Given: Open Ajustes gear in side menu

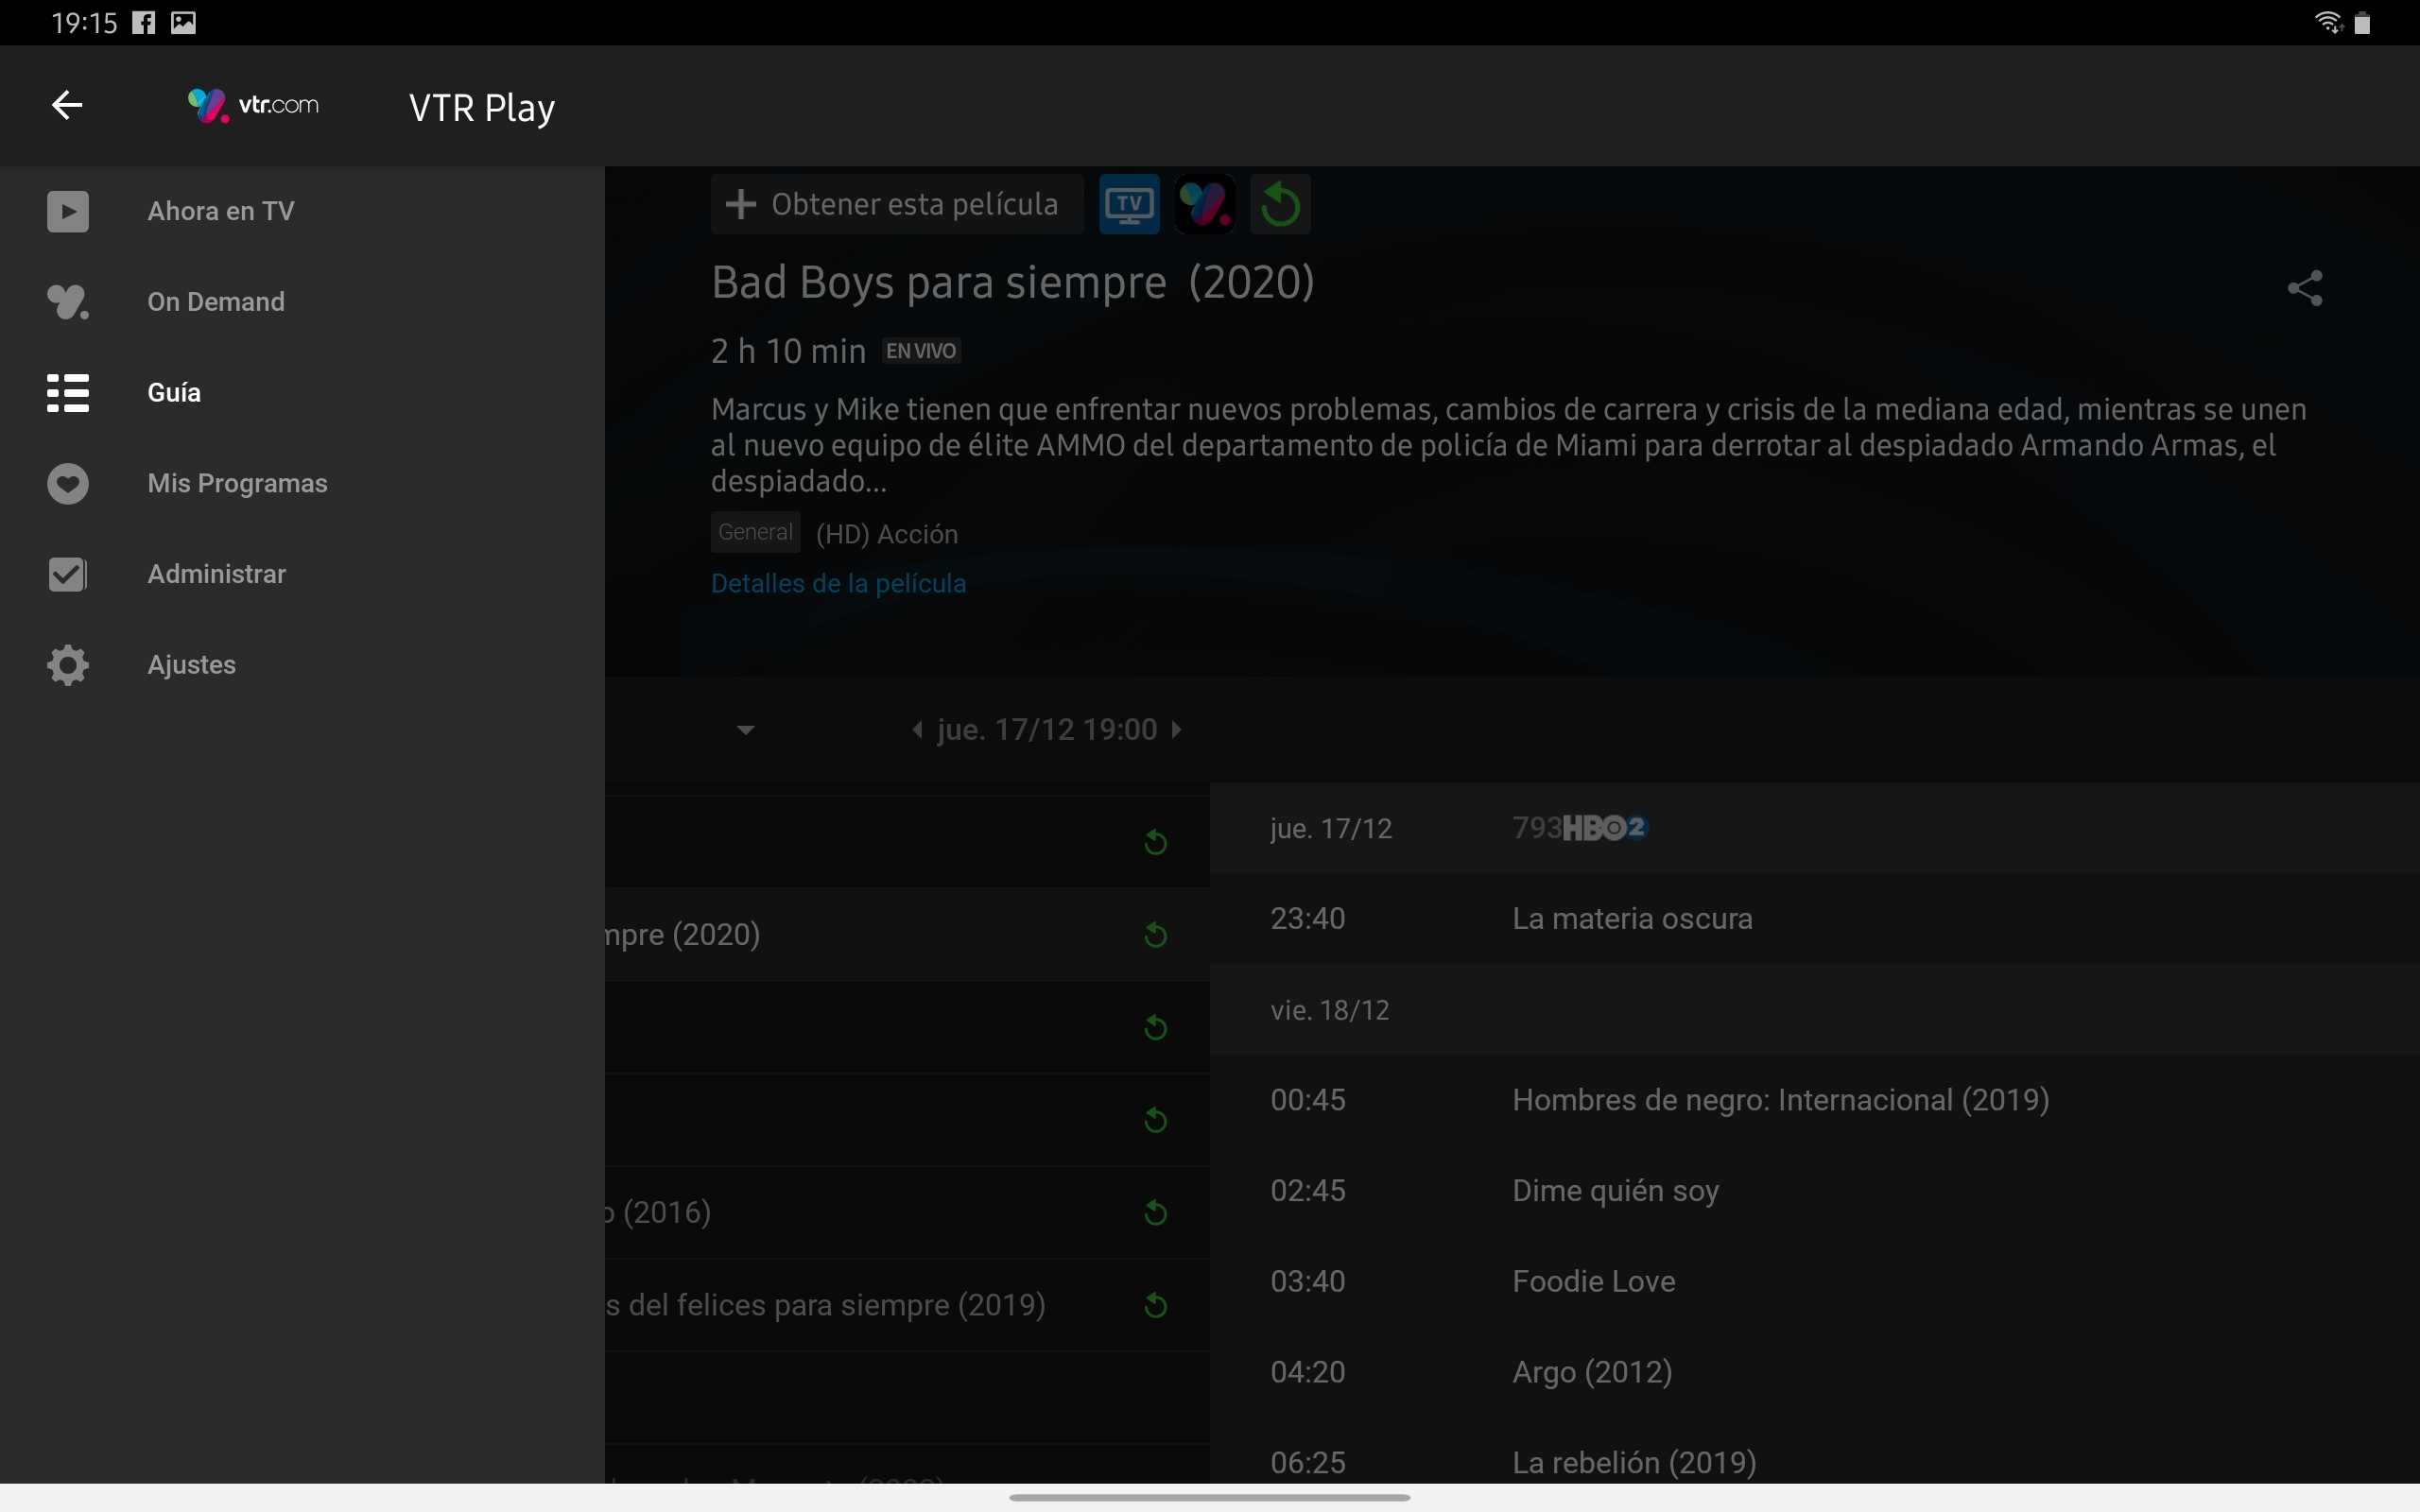Looking at the screenshot, I should (x=67, y=665).
